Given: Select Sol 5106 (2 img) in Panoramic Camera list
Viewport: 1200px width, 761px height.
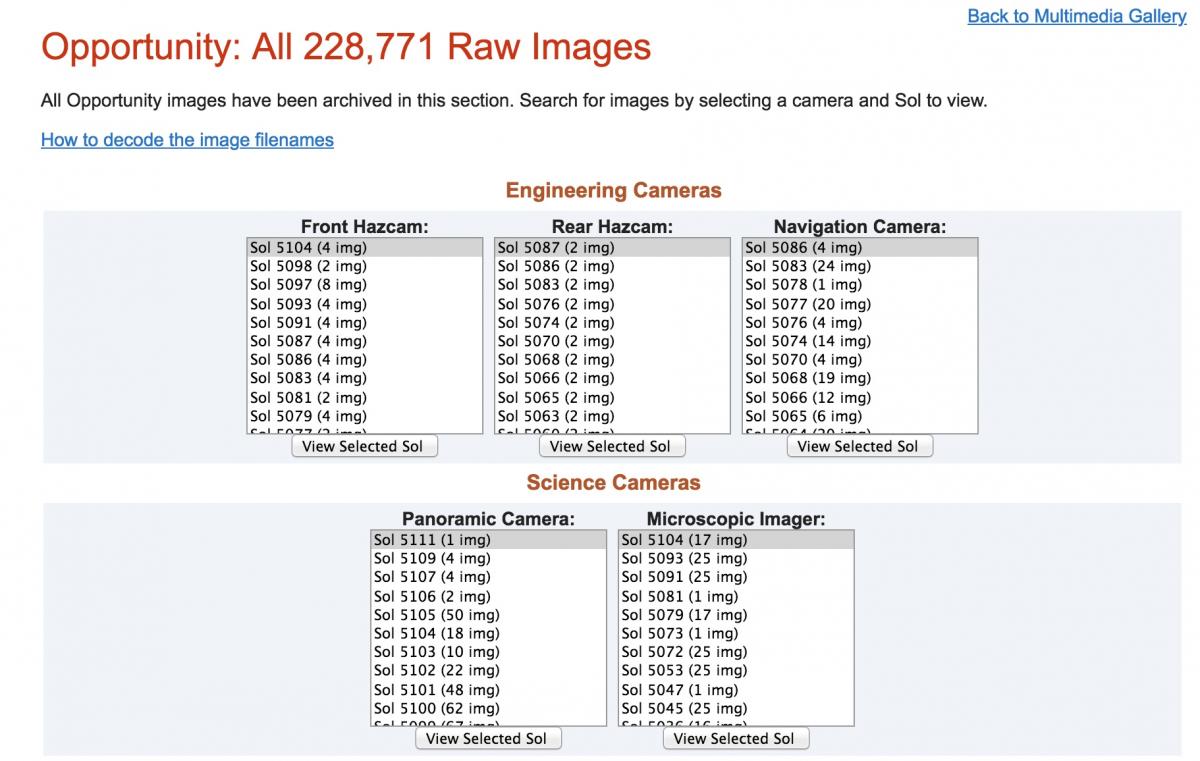Looking at the screenshot, I should (x=488, y=596).
